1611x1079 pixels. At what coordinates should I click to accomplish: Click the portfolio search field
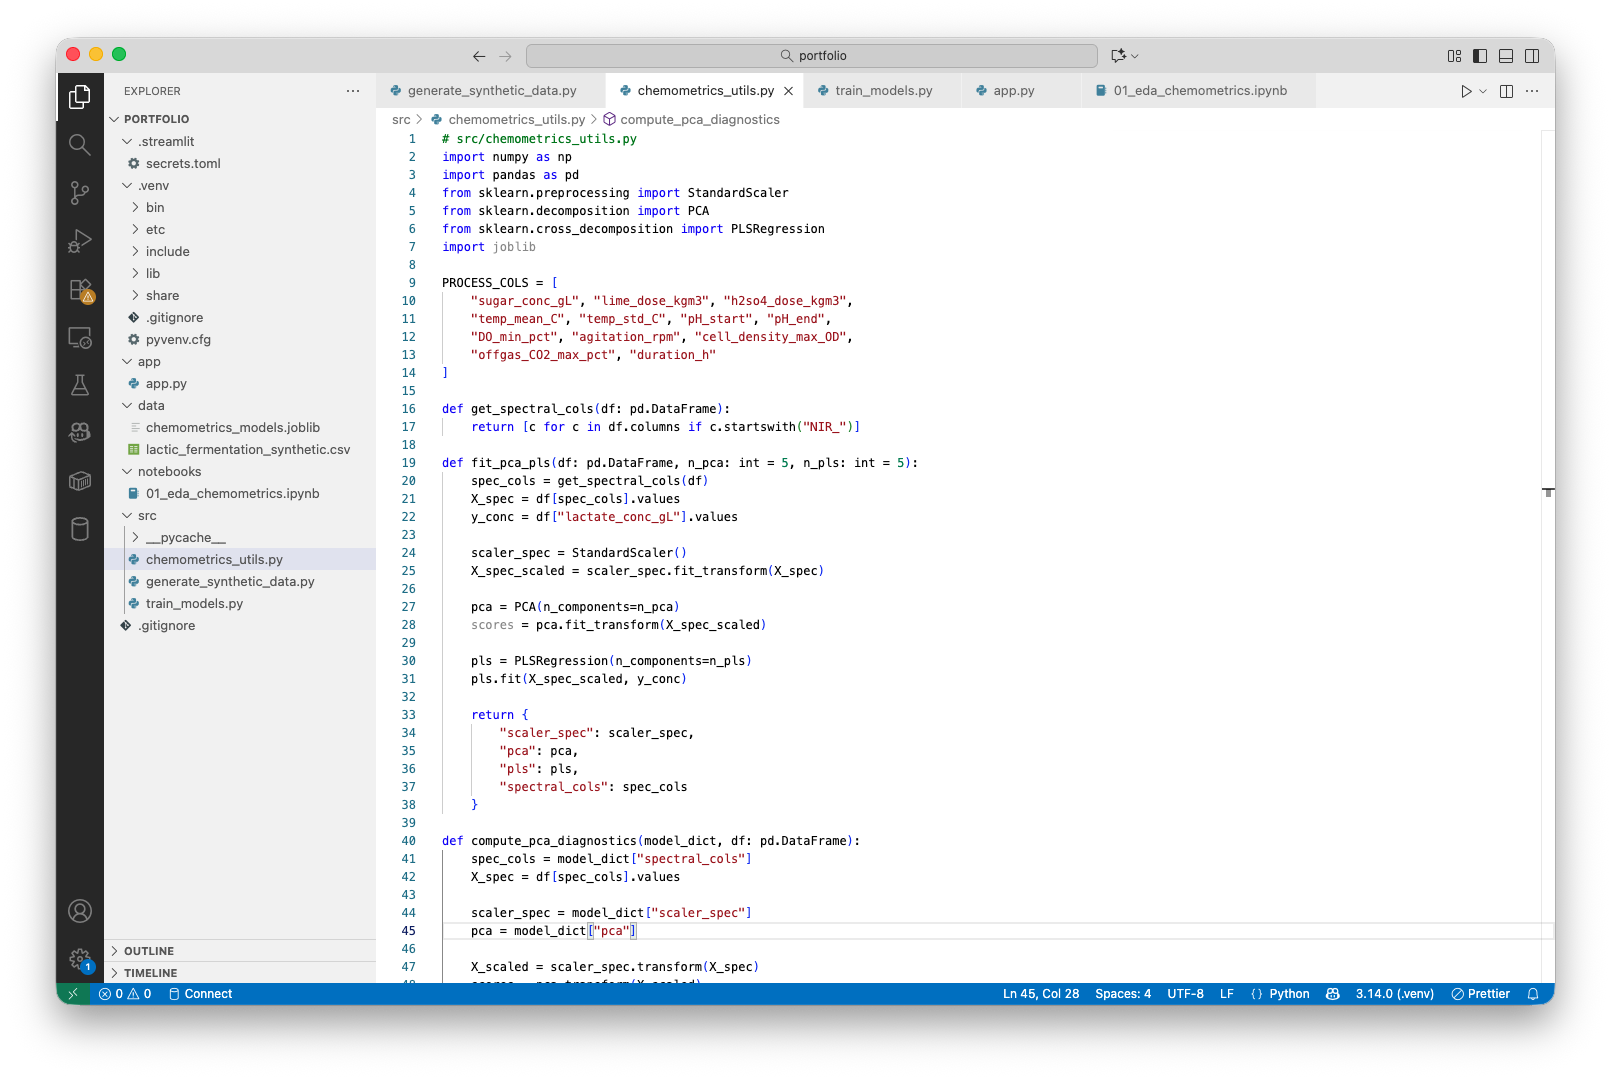point(812,56)
